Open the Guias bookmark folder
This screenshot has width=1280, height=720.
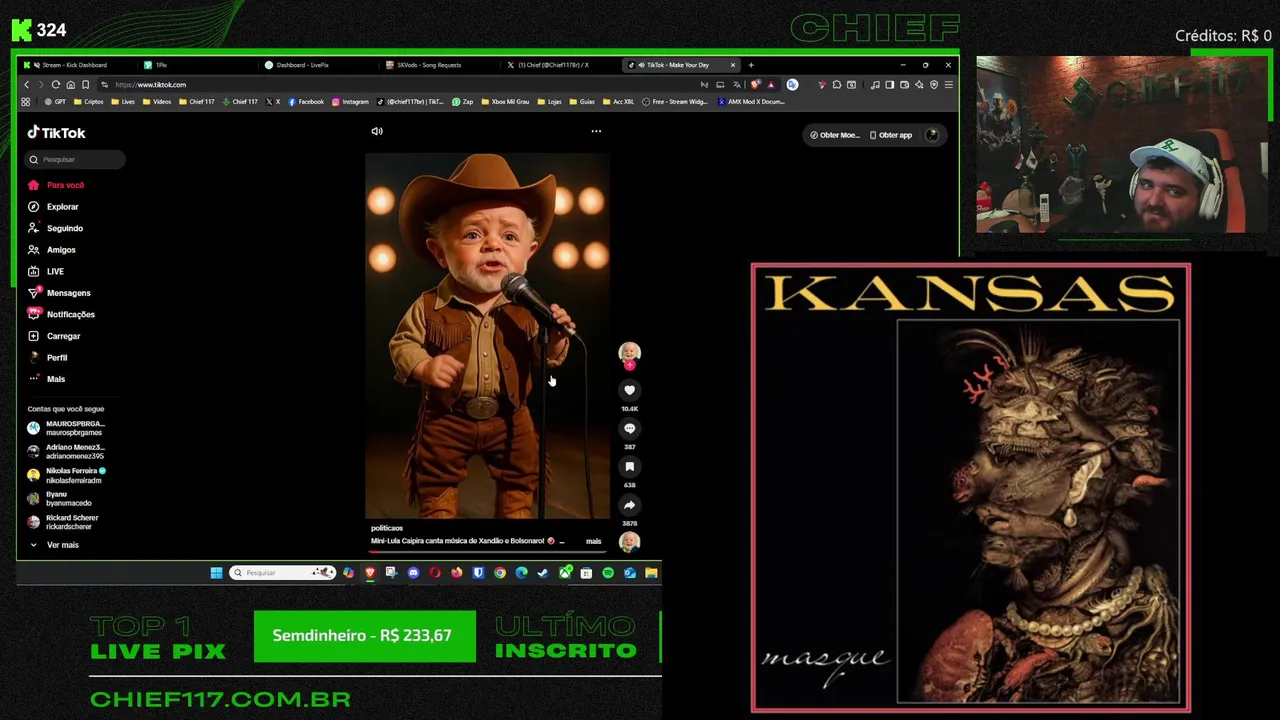[x=581, y=102]
